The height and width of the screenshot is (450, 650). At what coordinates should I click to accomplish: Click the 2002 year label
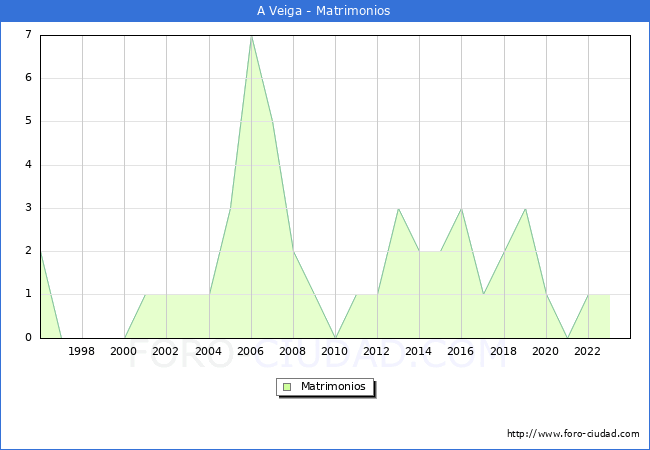166,351
